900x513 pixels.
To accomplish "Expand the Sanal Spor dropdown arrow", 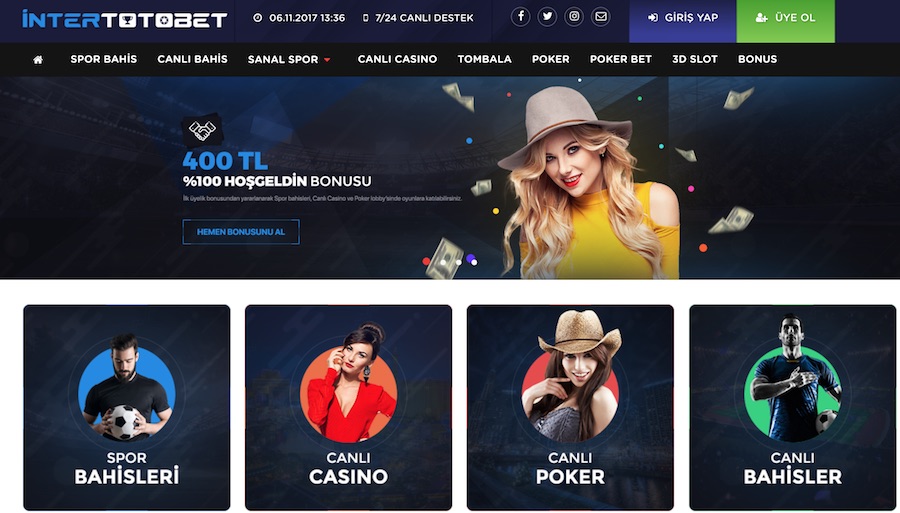I will [x=327, y=60].
